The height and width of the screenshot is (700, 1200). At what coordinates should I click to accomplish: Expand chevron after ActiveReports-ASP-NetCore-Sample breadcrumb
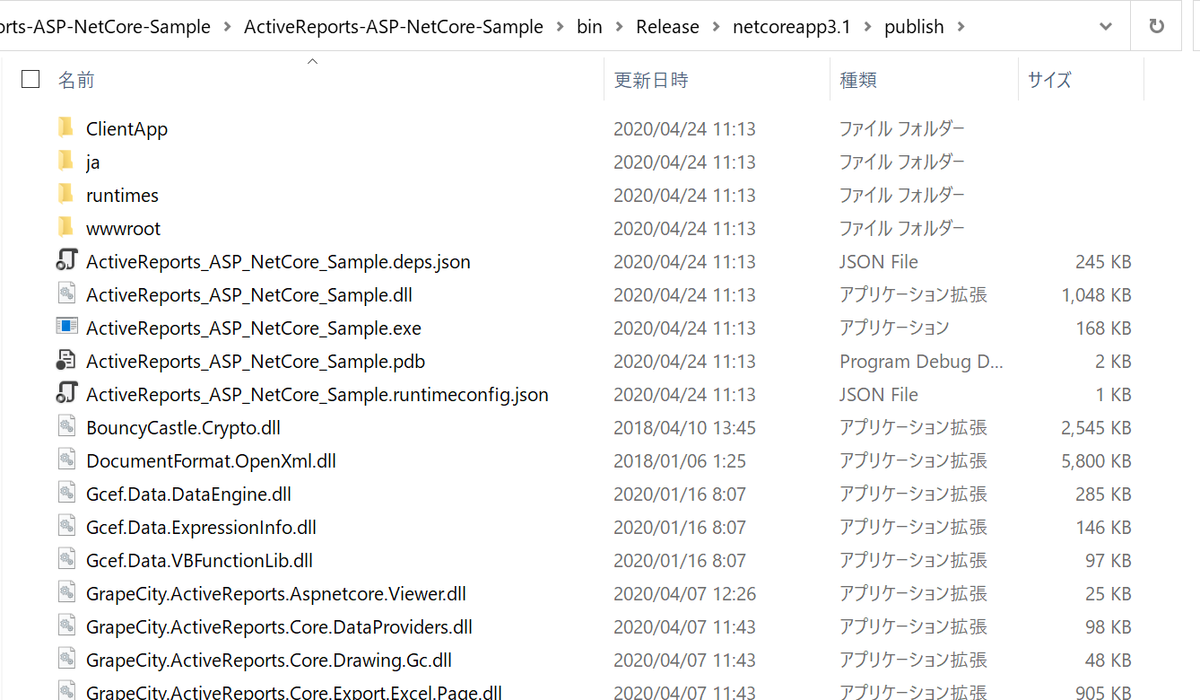tap(560, 27)
